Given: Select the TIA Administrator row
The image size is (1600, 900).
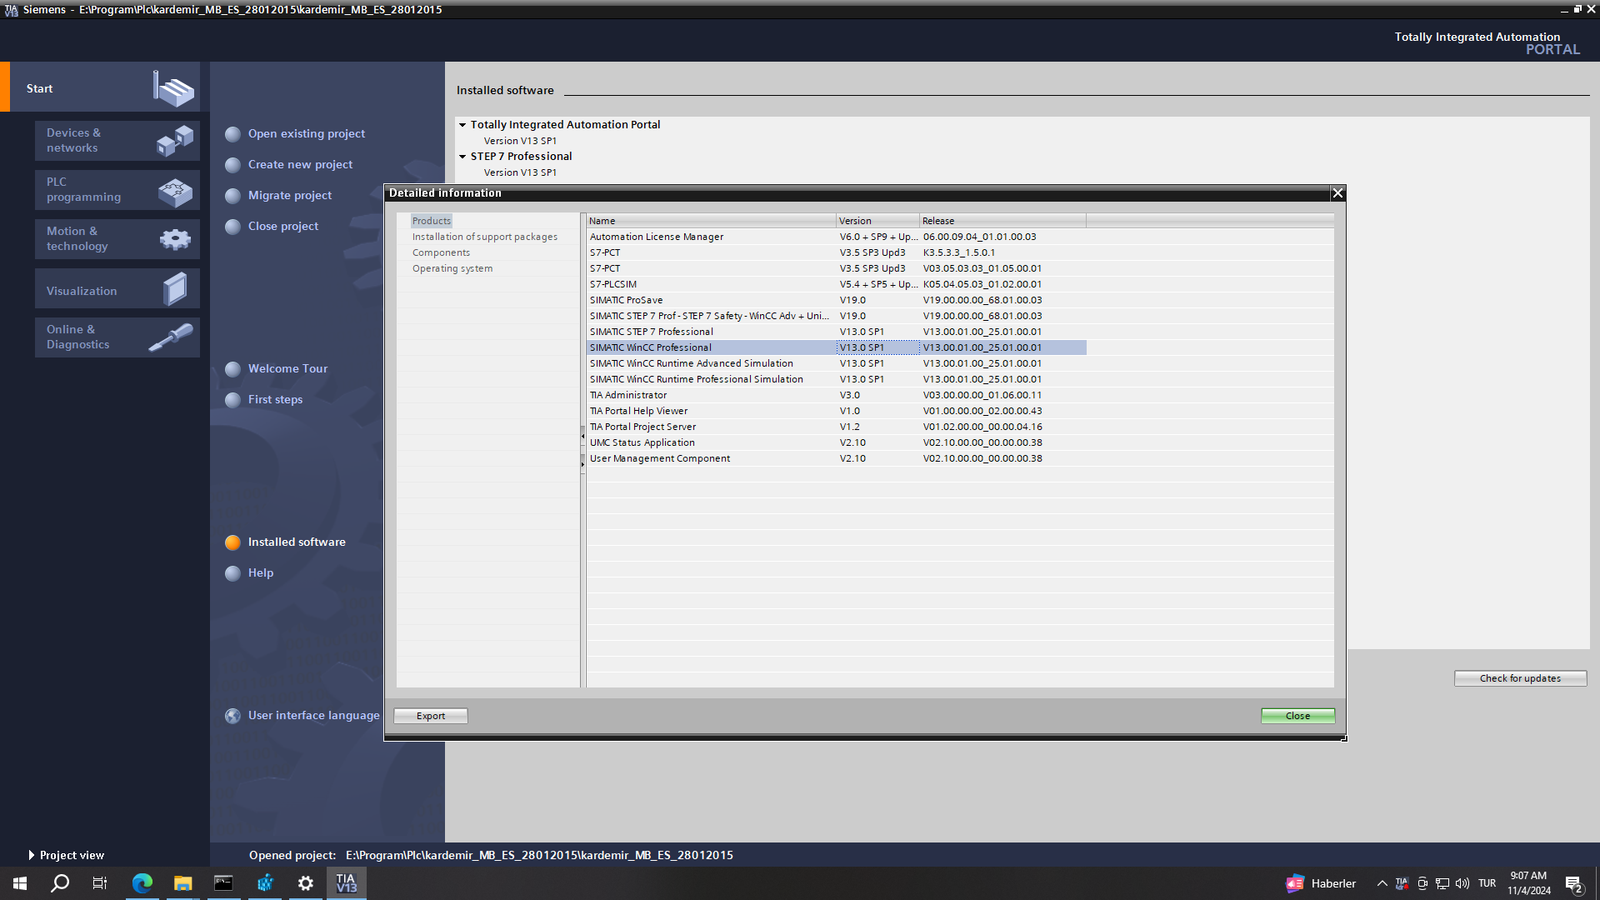Looking at the screenshot, I should (836, 395).
